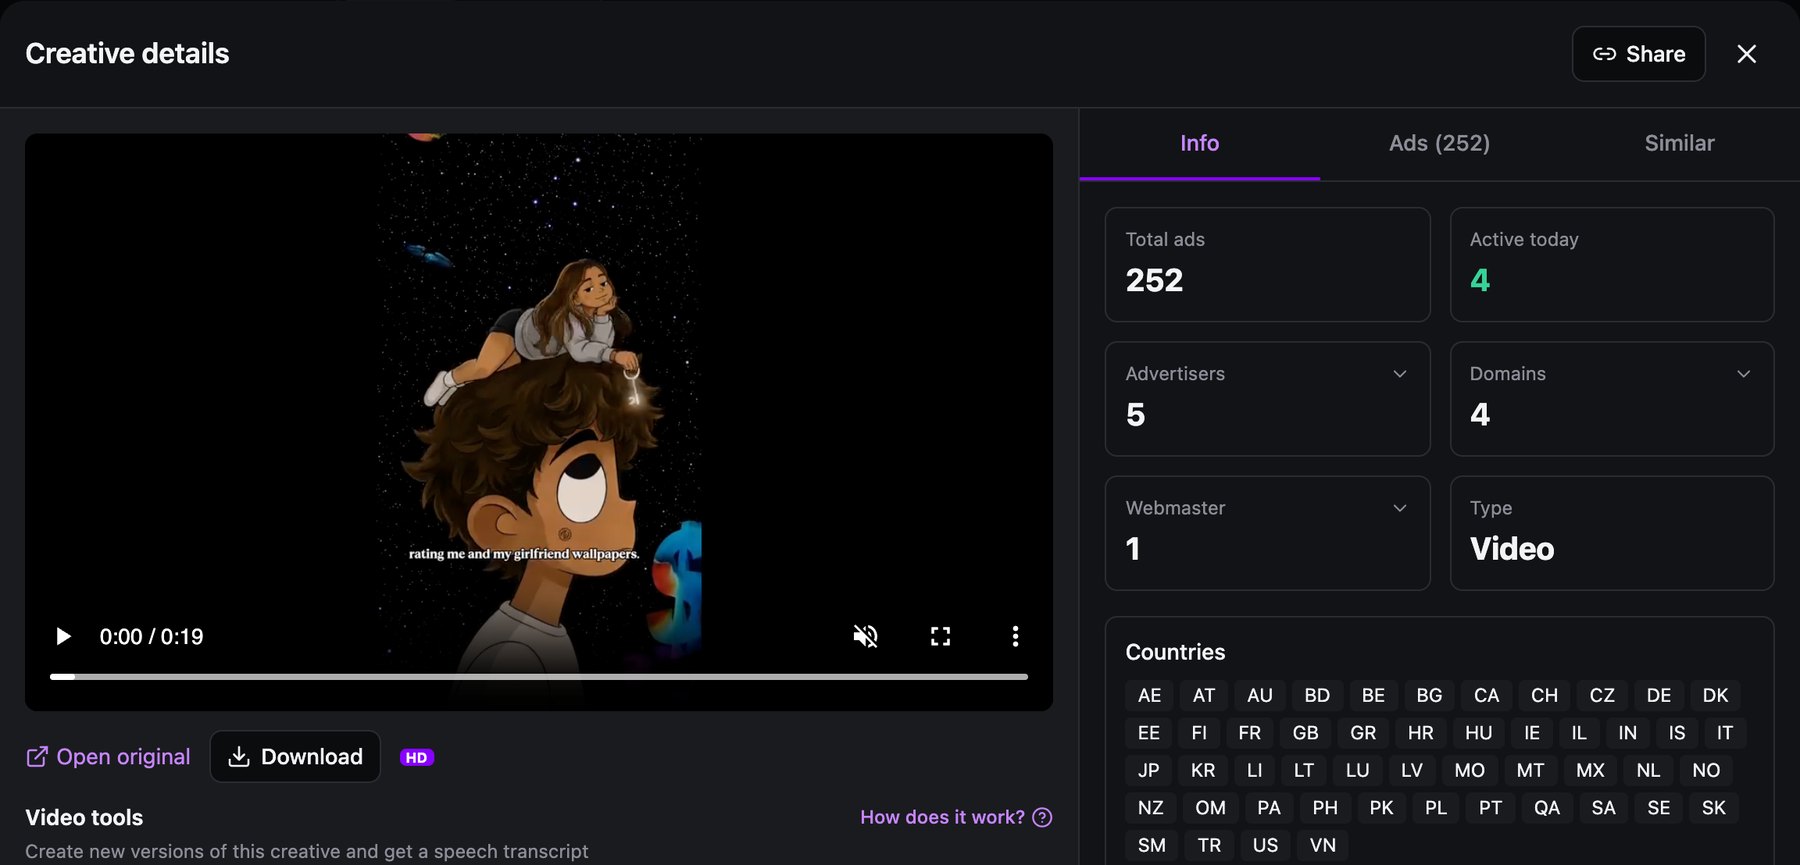Expand the Webmaster card
This screenshot has height=865, width=1800.
1267,533
